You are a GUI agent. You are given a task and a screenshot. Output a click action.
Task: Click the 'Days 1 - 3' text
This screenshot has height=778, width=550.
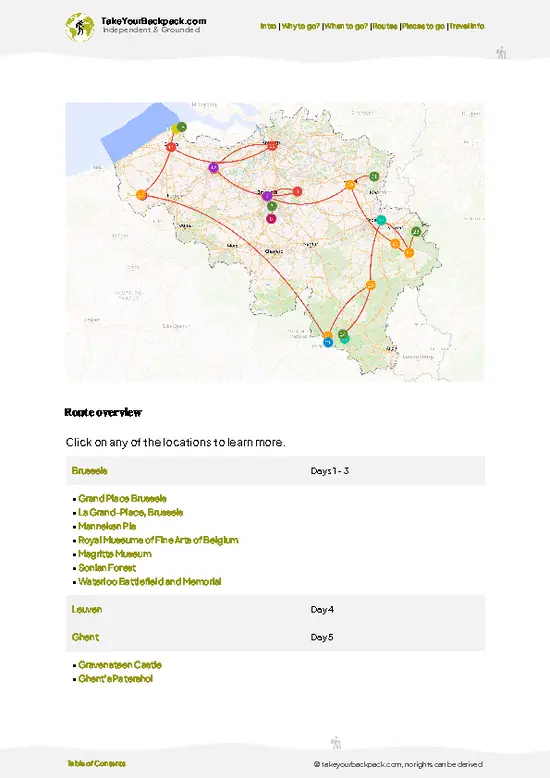pos(330,470)
